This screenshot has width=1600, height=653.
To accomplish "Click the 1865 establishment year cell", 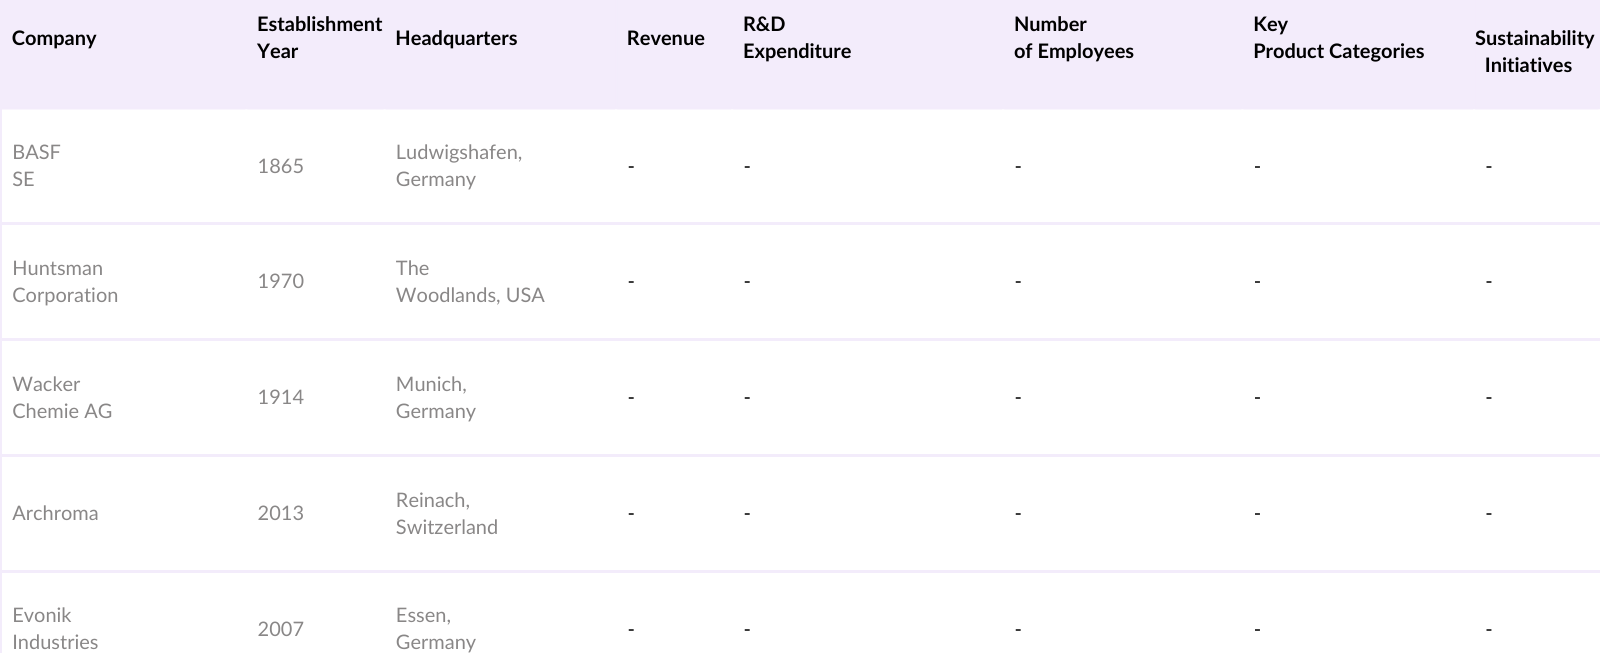I will 280,166.
